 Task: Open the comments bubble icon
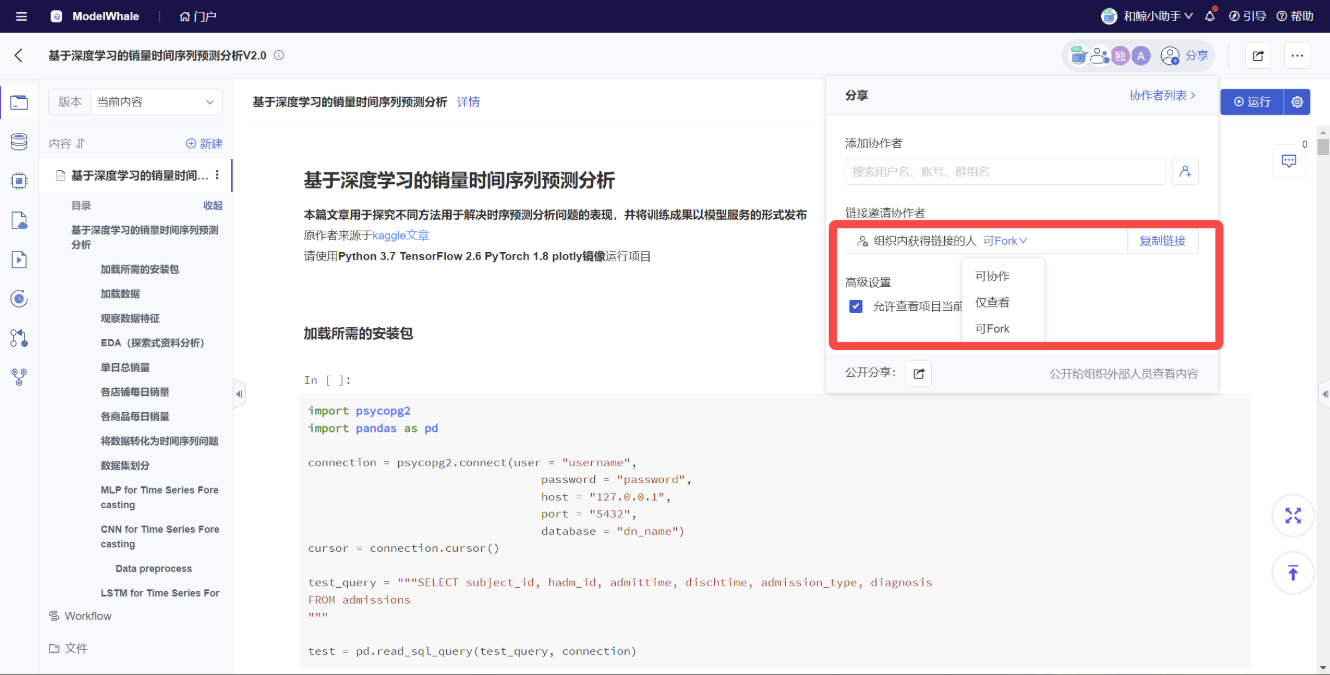tap(1289, 161)
